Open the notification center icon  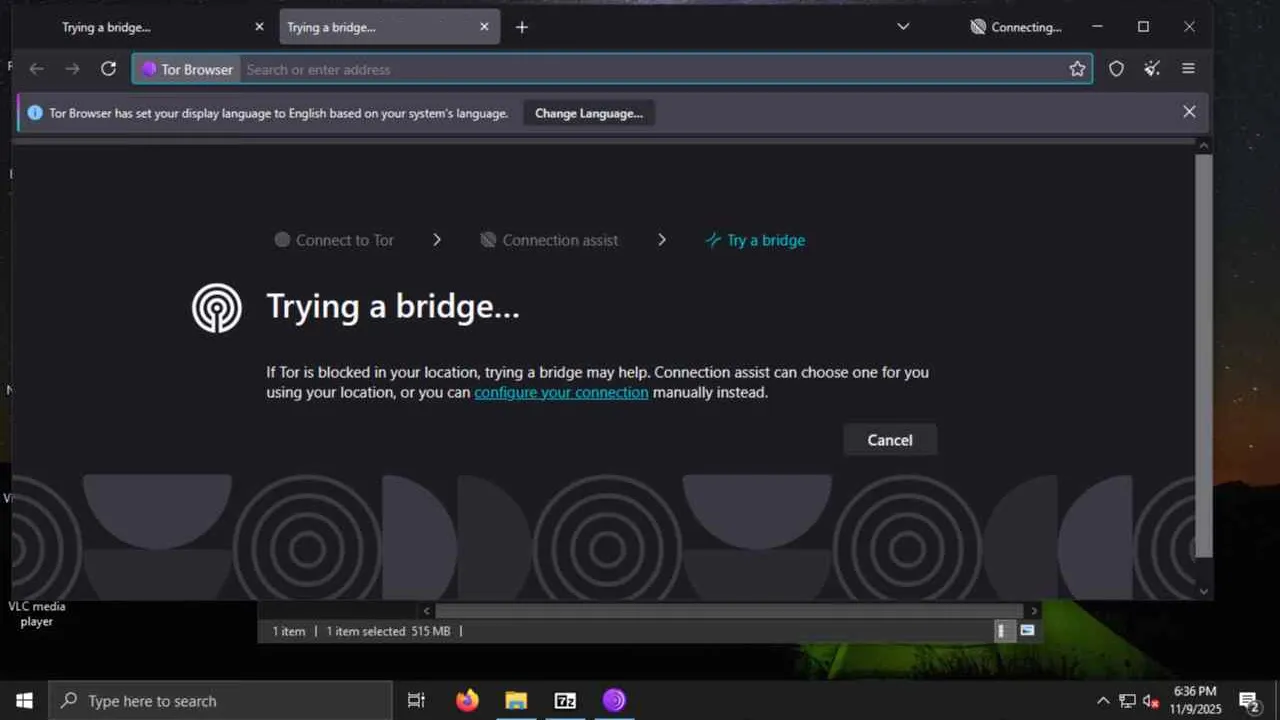[1248, 701]
